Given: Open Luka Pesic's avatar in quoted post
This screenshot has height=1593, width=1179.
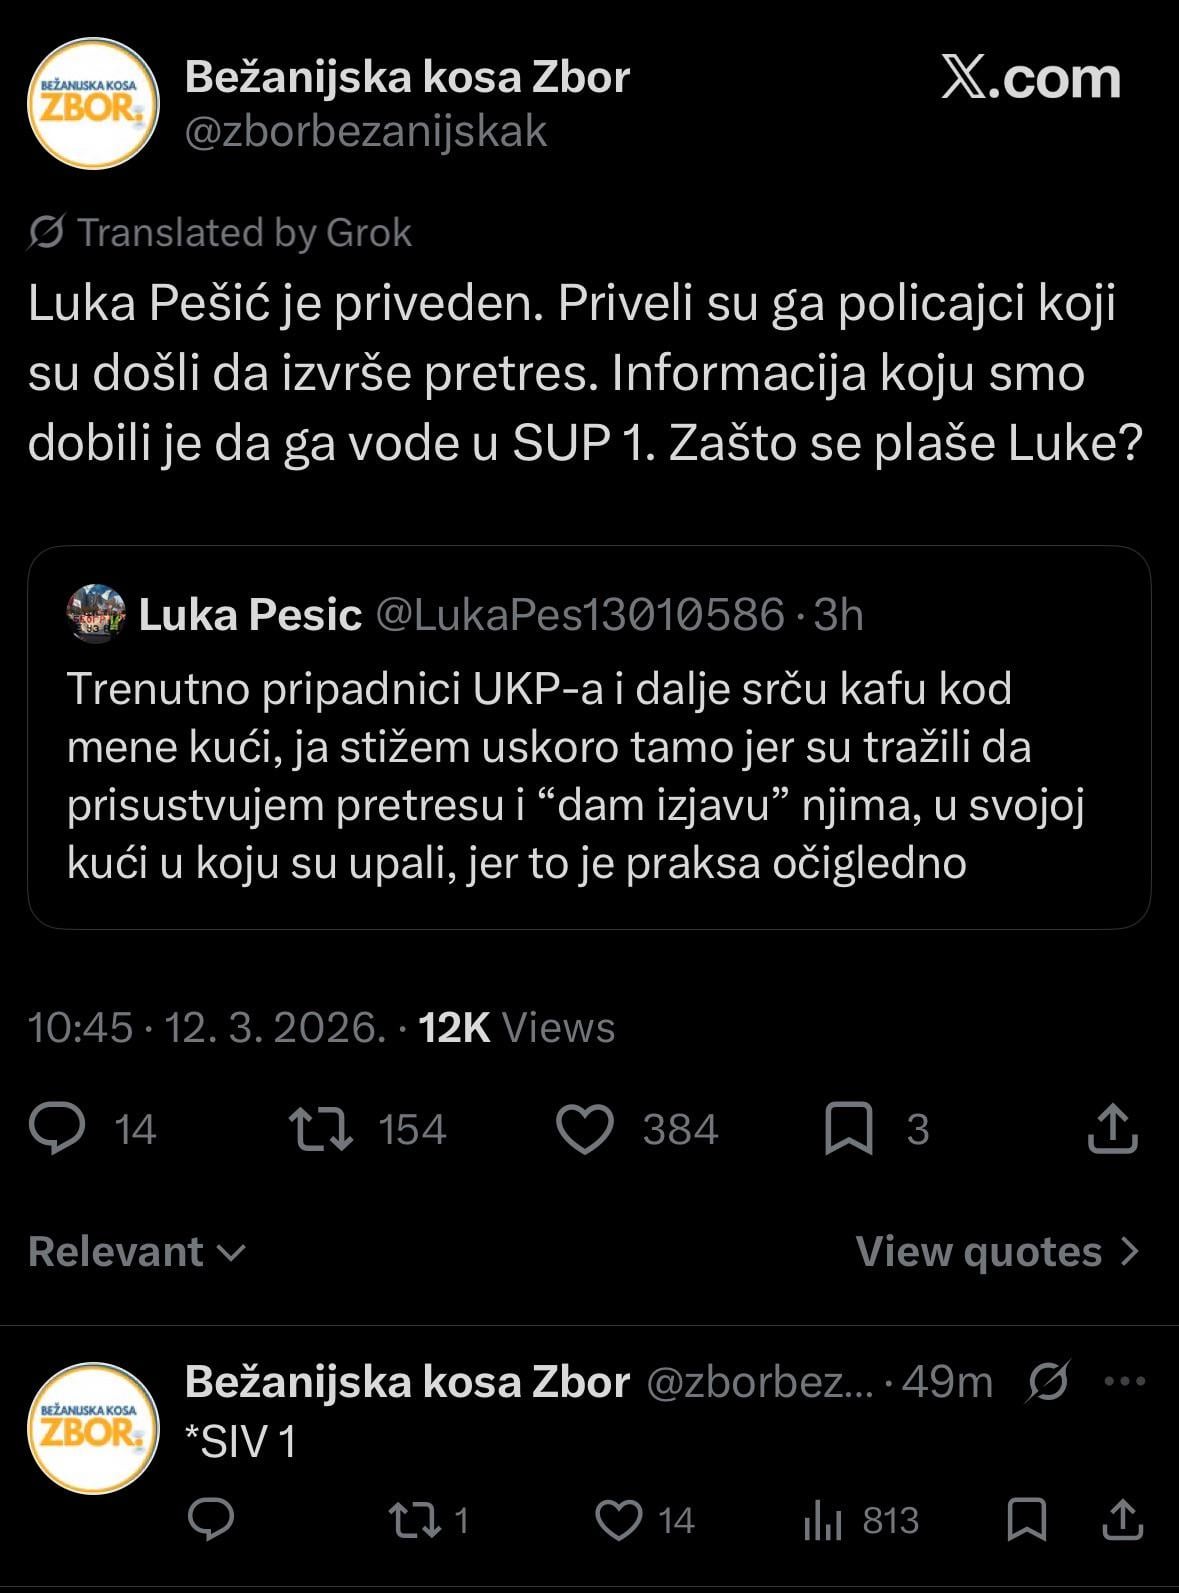Looking at the screenshot, I should pos(96,614).
